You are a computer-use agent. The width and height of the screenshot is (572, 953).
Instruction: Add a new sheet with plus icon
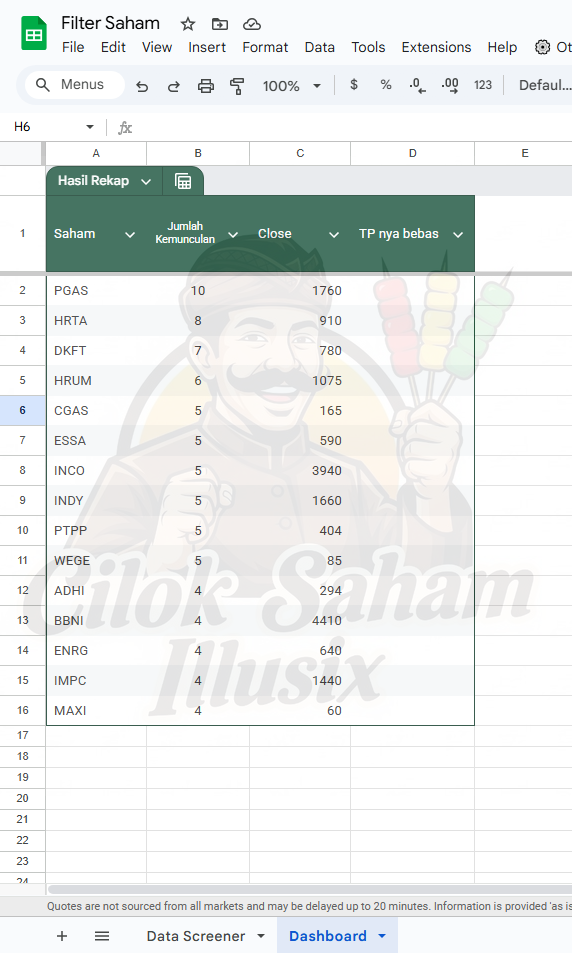[62, 936]
